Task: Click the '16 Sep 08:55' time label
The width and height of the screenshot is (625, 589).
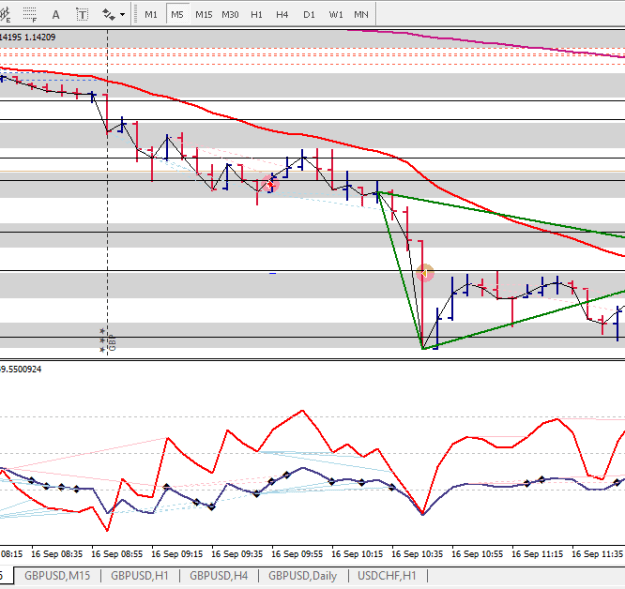Action: pyautogui.click(x=117, y=554)
